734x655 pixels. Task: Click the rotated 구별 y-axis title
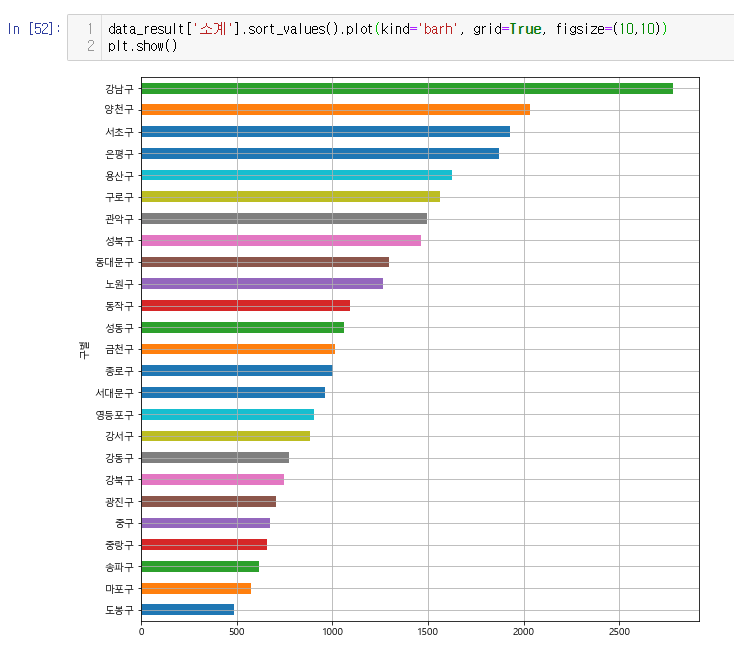coord(85,349)
